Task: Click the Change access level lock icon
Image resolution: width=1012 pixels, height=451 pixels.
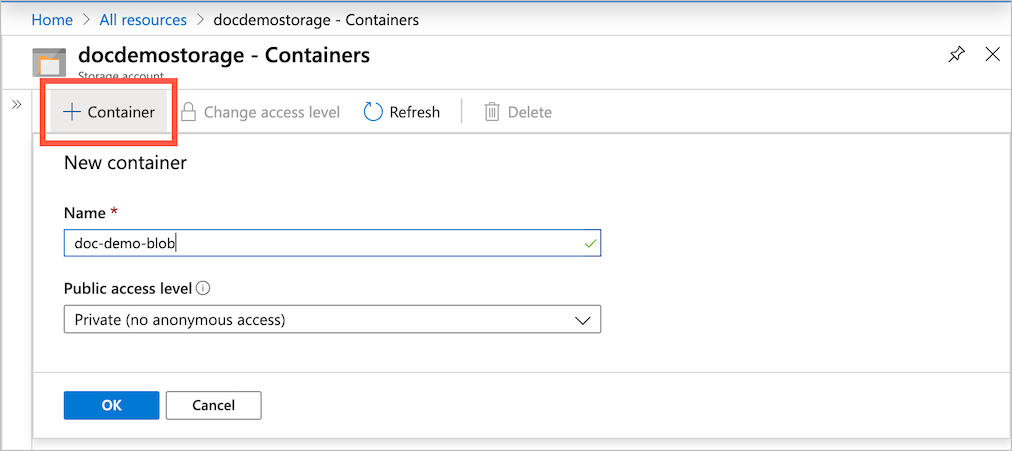Action: (188, 112)
